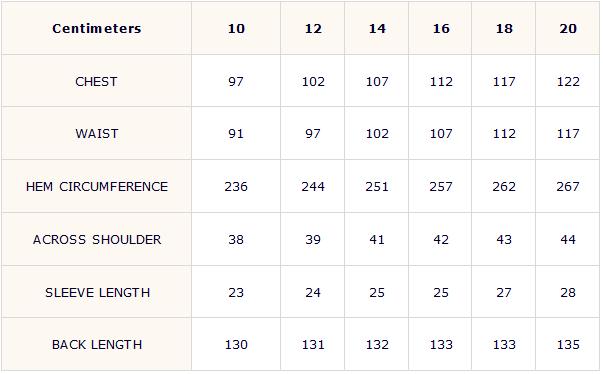This screenshot has width=603, height=374.
Task: Select the ACROSS SHOULDER row label
Action: pos(97,239)
